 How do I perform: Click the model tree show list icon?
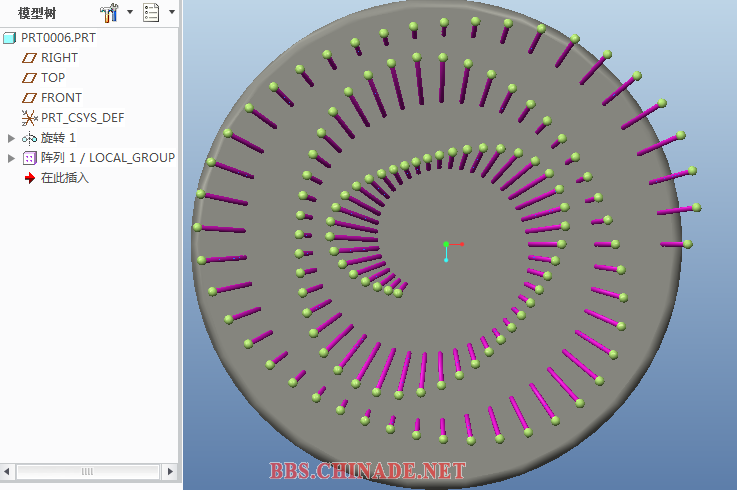click(151, 13)
